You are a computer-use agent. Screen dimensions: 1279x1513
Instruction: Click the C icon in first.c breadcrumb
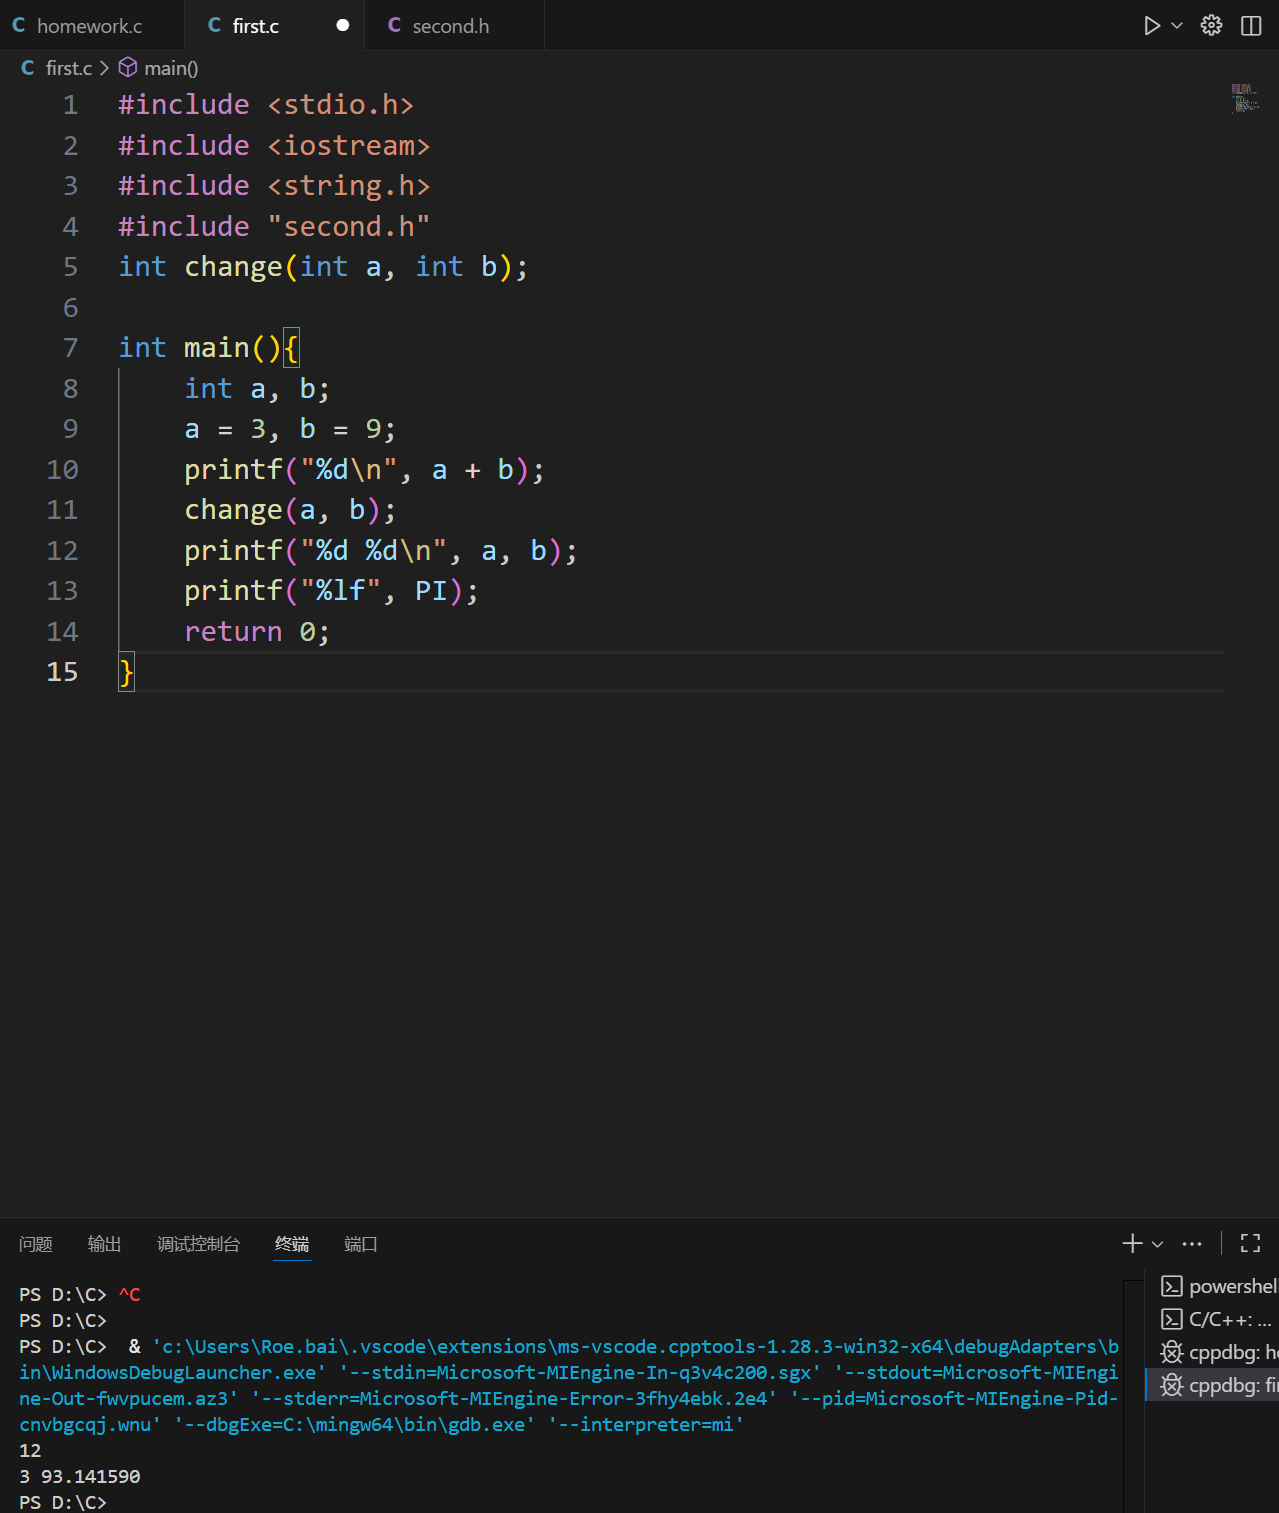(28, 68)
